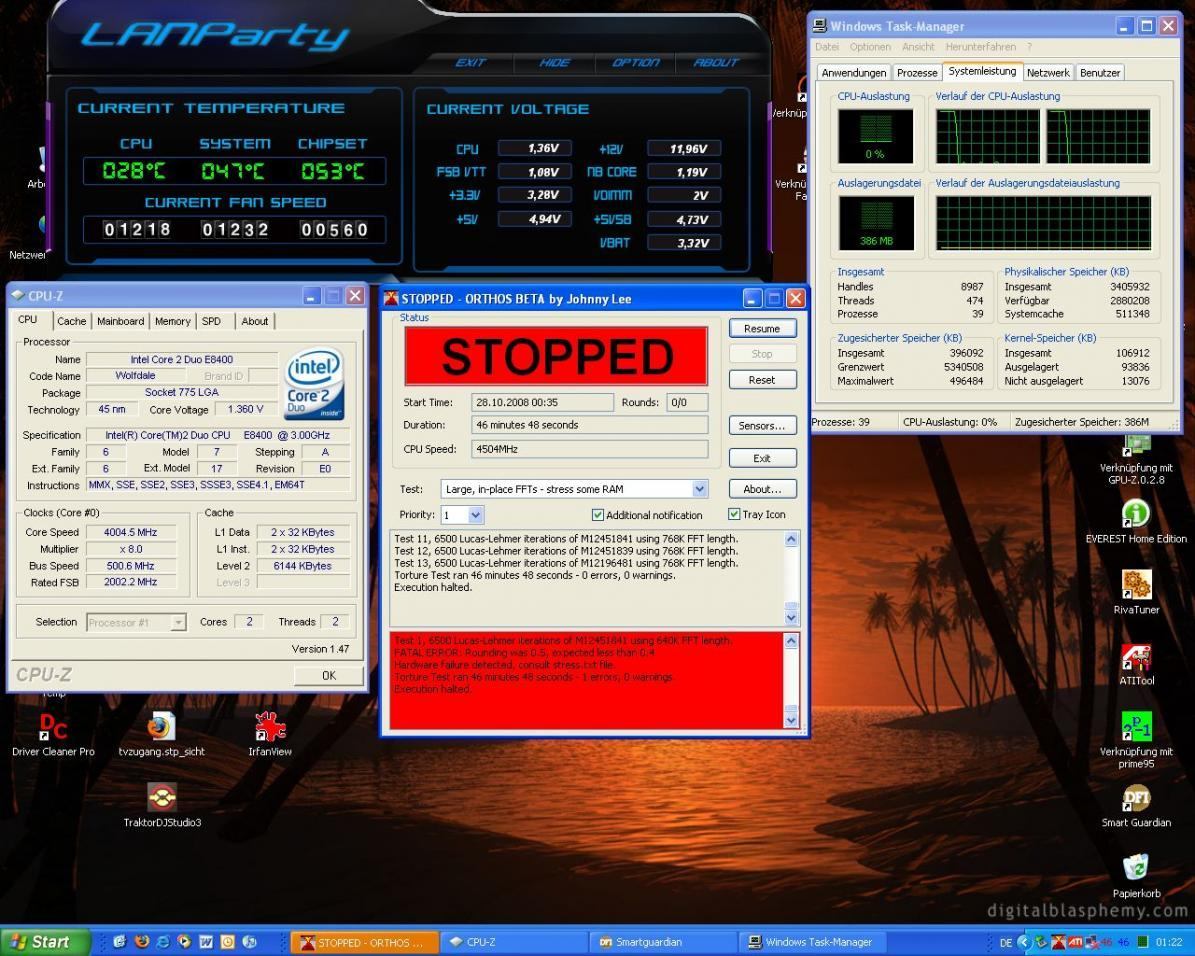Open the GPU-Z 0.2.8 shortcut
This screenshot has width=1195, height=956.
pos(1136,459)
